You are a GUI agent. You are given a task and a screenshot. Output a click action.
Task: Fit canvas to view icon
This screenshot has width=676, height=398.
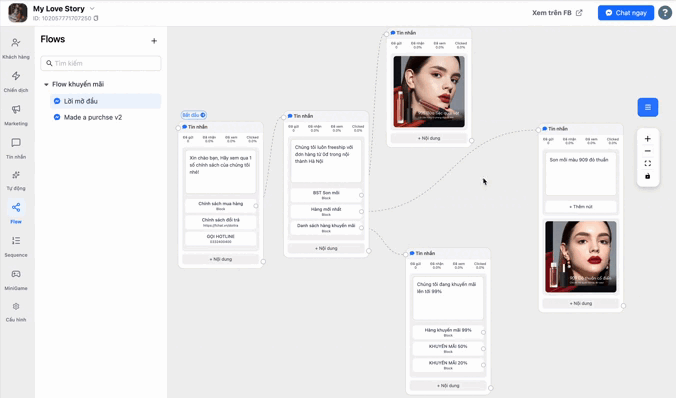coord(648,163)
